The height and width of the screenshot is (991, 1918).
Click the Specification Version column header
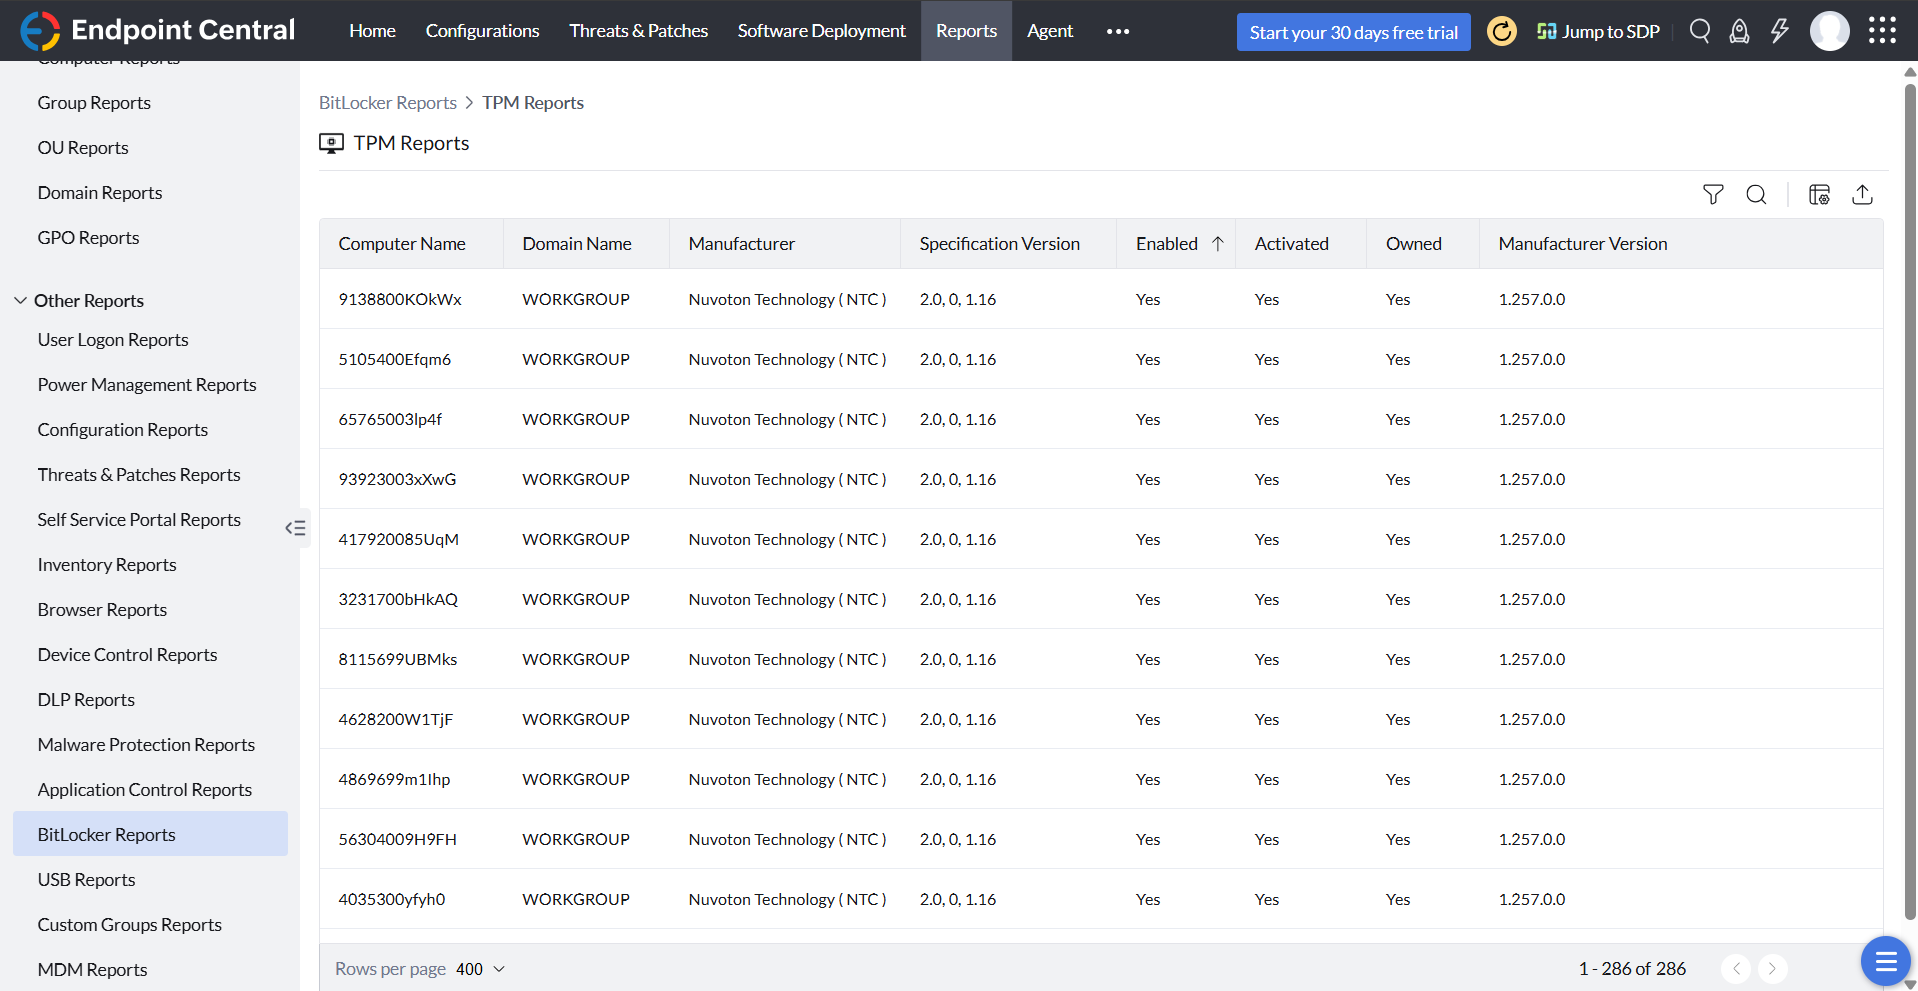click(1000, 244)
